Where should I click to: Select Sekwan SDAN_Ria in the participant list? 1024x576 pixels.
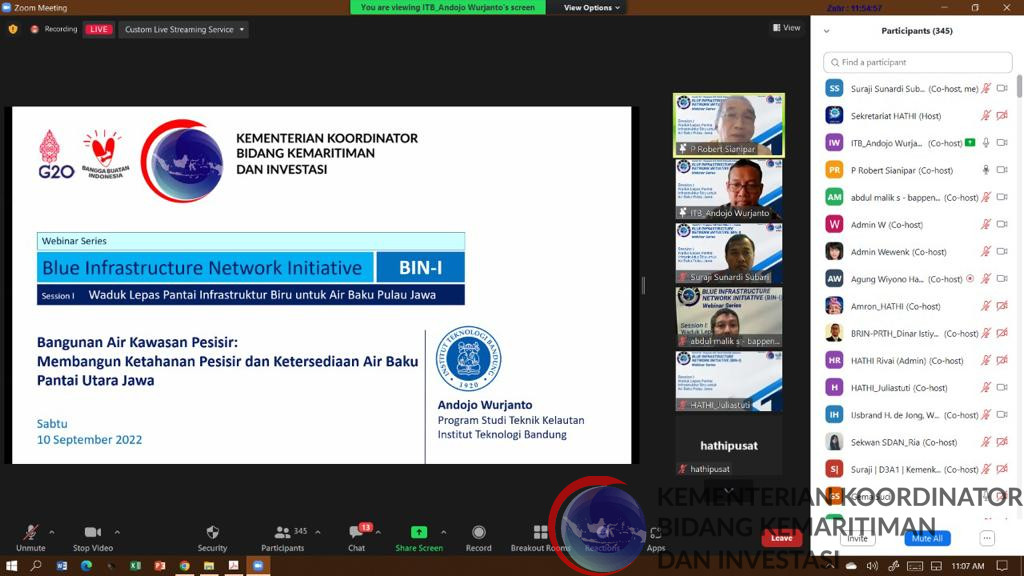[918, 442]
